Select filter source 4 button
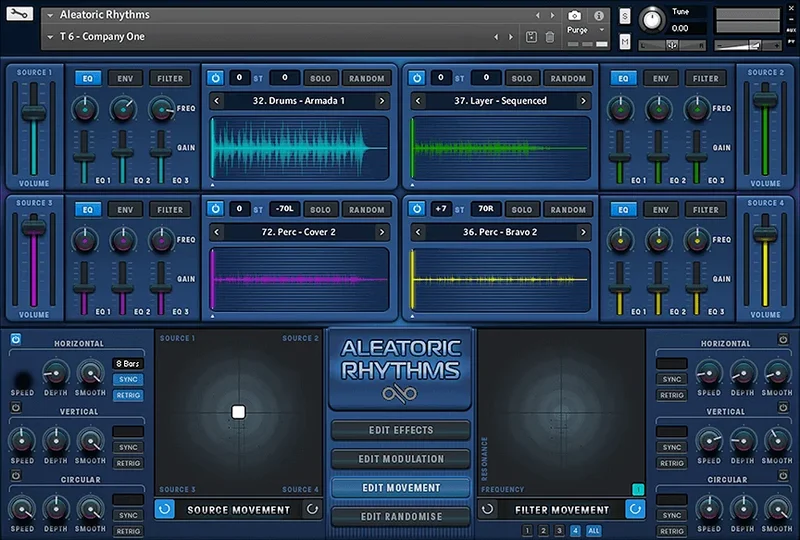 coord(575,531)
